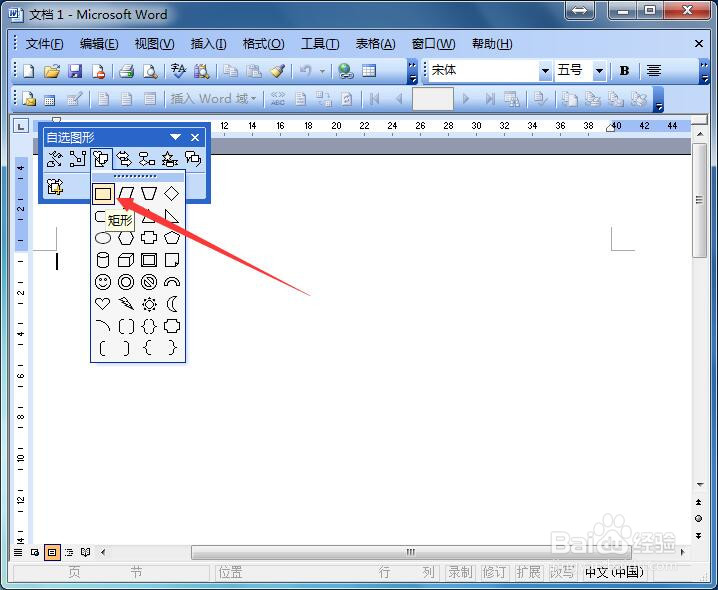Open the Callouts category
The image size is (718, 590).
coord(193,159)
